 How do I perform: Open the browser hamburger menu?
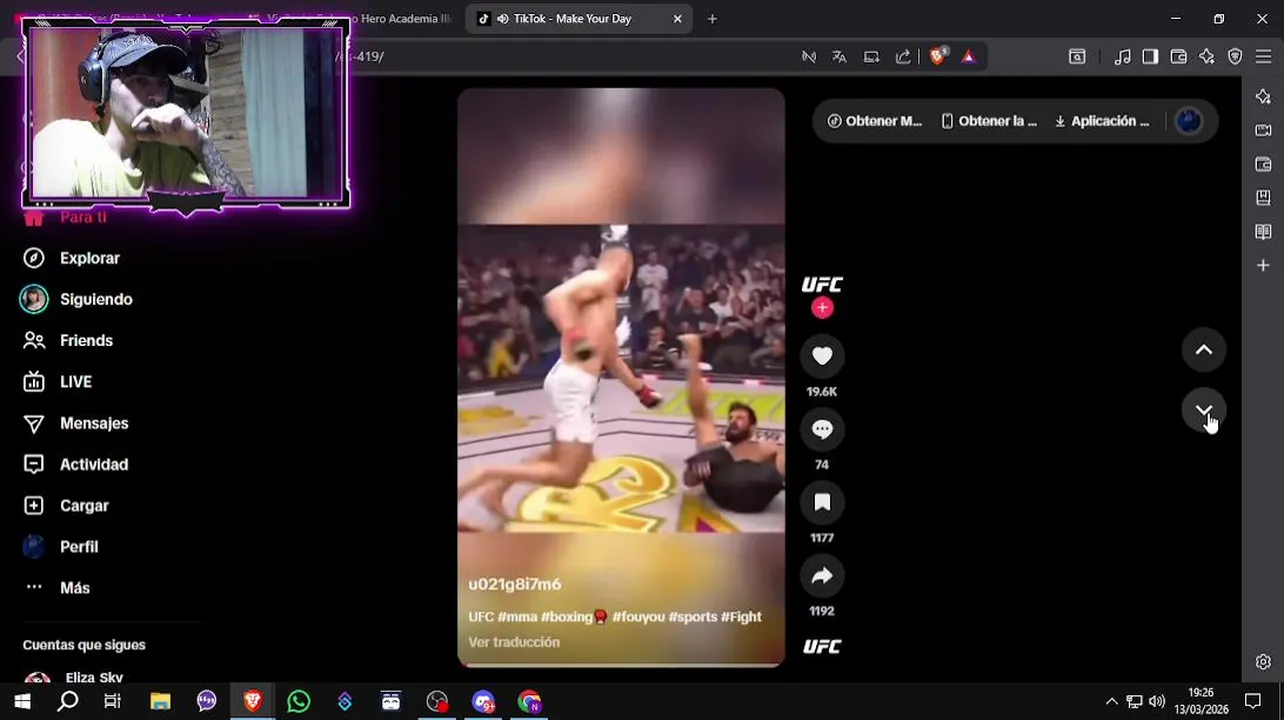click(1263, 57)
